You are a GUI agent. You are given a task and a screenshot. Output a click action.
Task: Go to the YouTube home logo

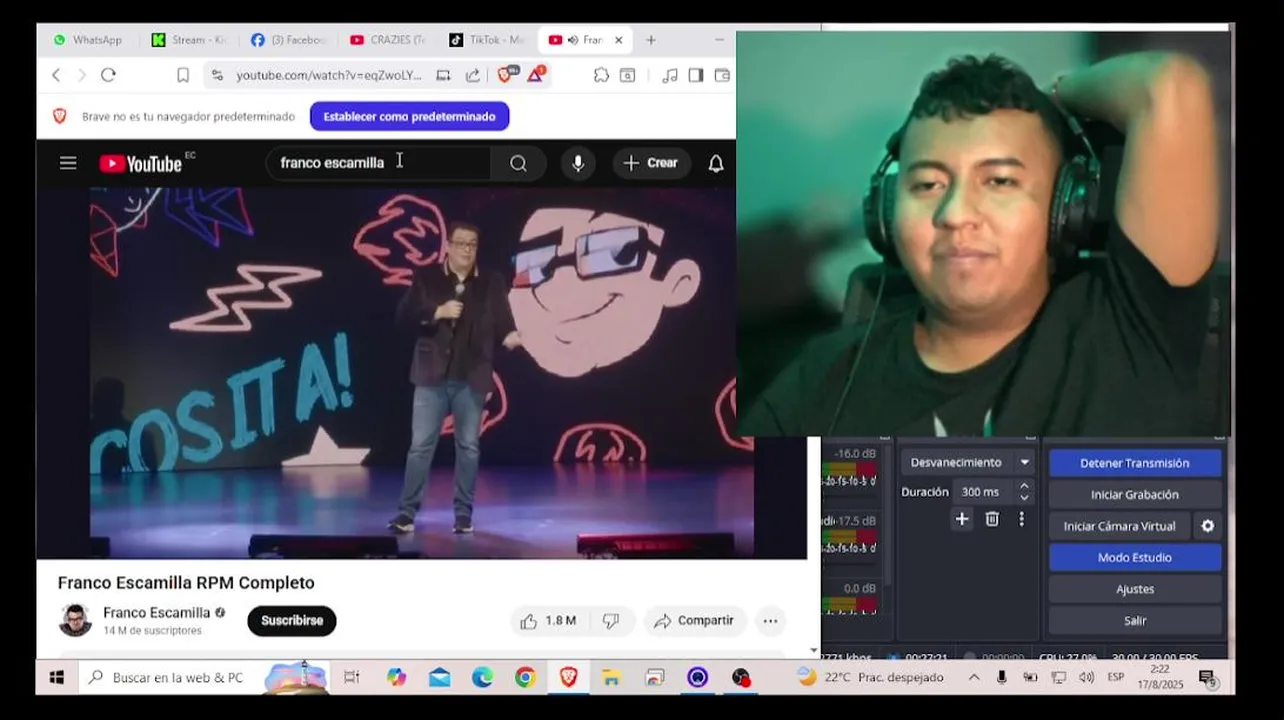pos(141,163)
